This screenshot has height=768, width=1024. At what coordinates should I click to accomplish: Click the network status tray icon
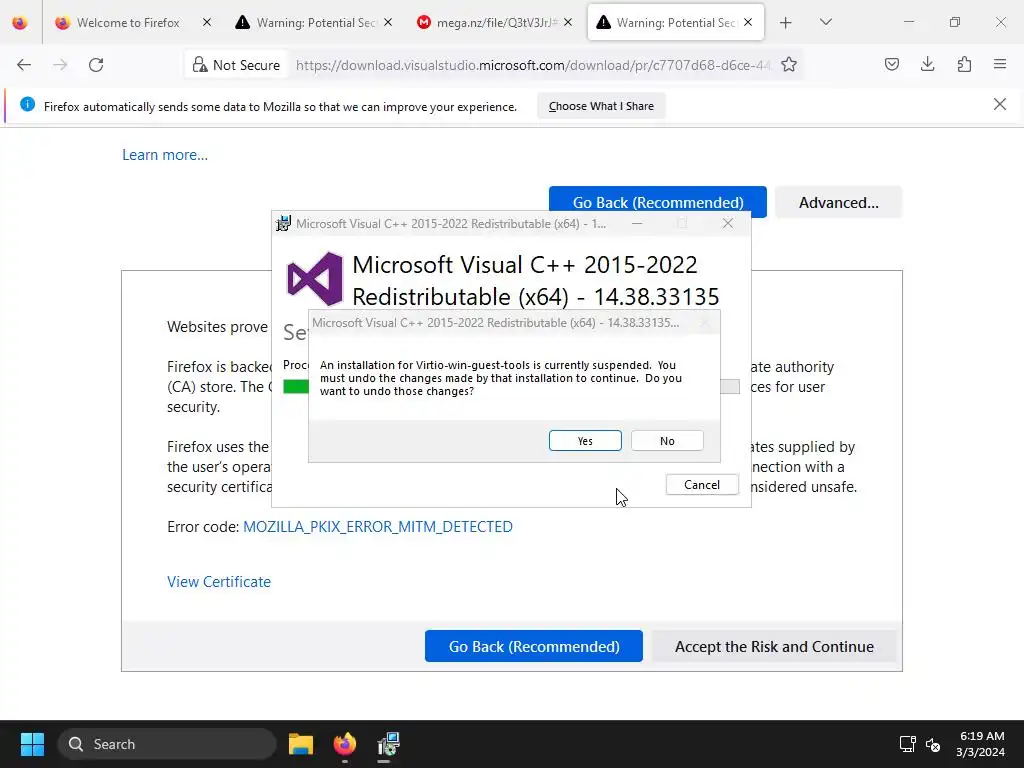point(907,744)
